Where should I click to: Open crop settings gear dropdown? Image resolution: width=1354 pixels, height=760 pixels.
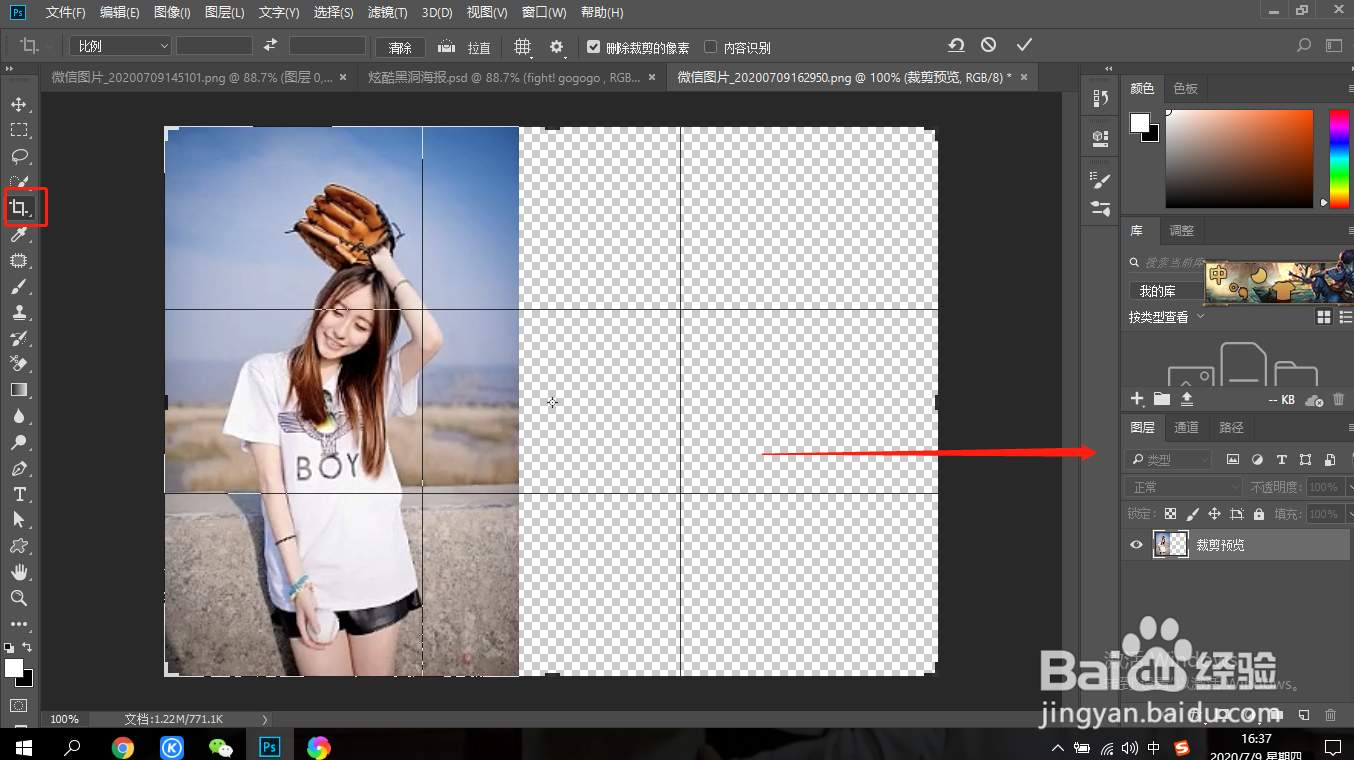pos(557,46)
